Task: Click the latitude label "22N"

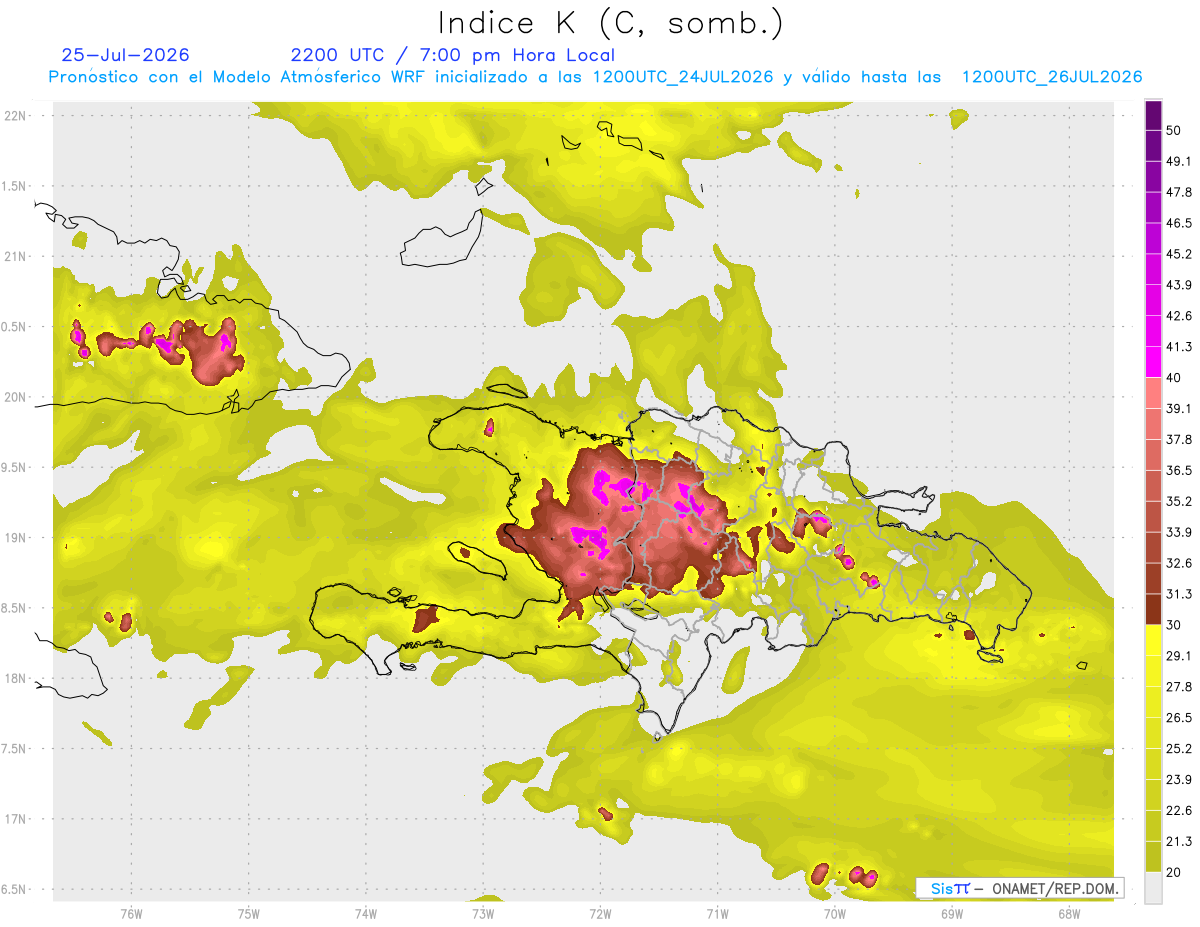Action: click(14, 115)
